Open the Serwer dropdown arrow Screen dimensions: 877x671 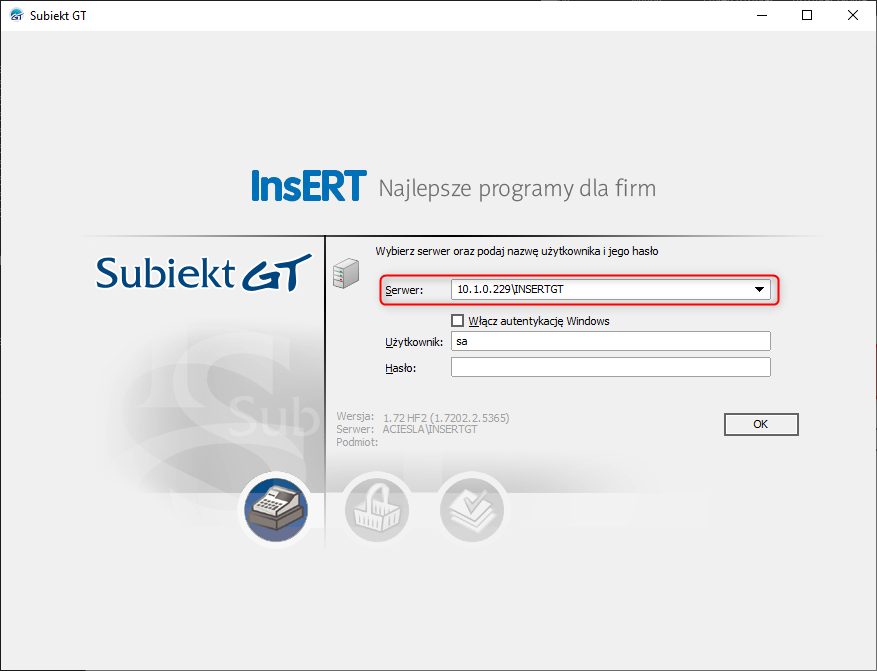[759, 290]
